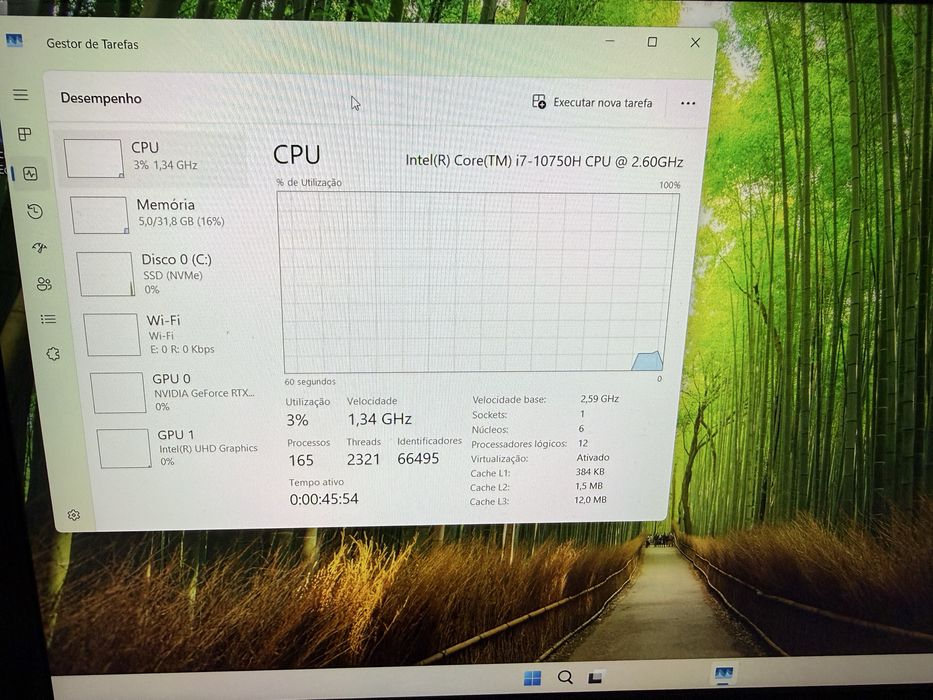The height and width of the screenshot is (700, 933).
Task: Click the 'Processadores lógicos:' label
Action: click(x=519, y=443)
